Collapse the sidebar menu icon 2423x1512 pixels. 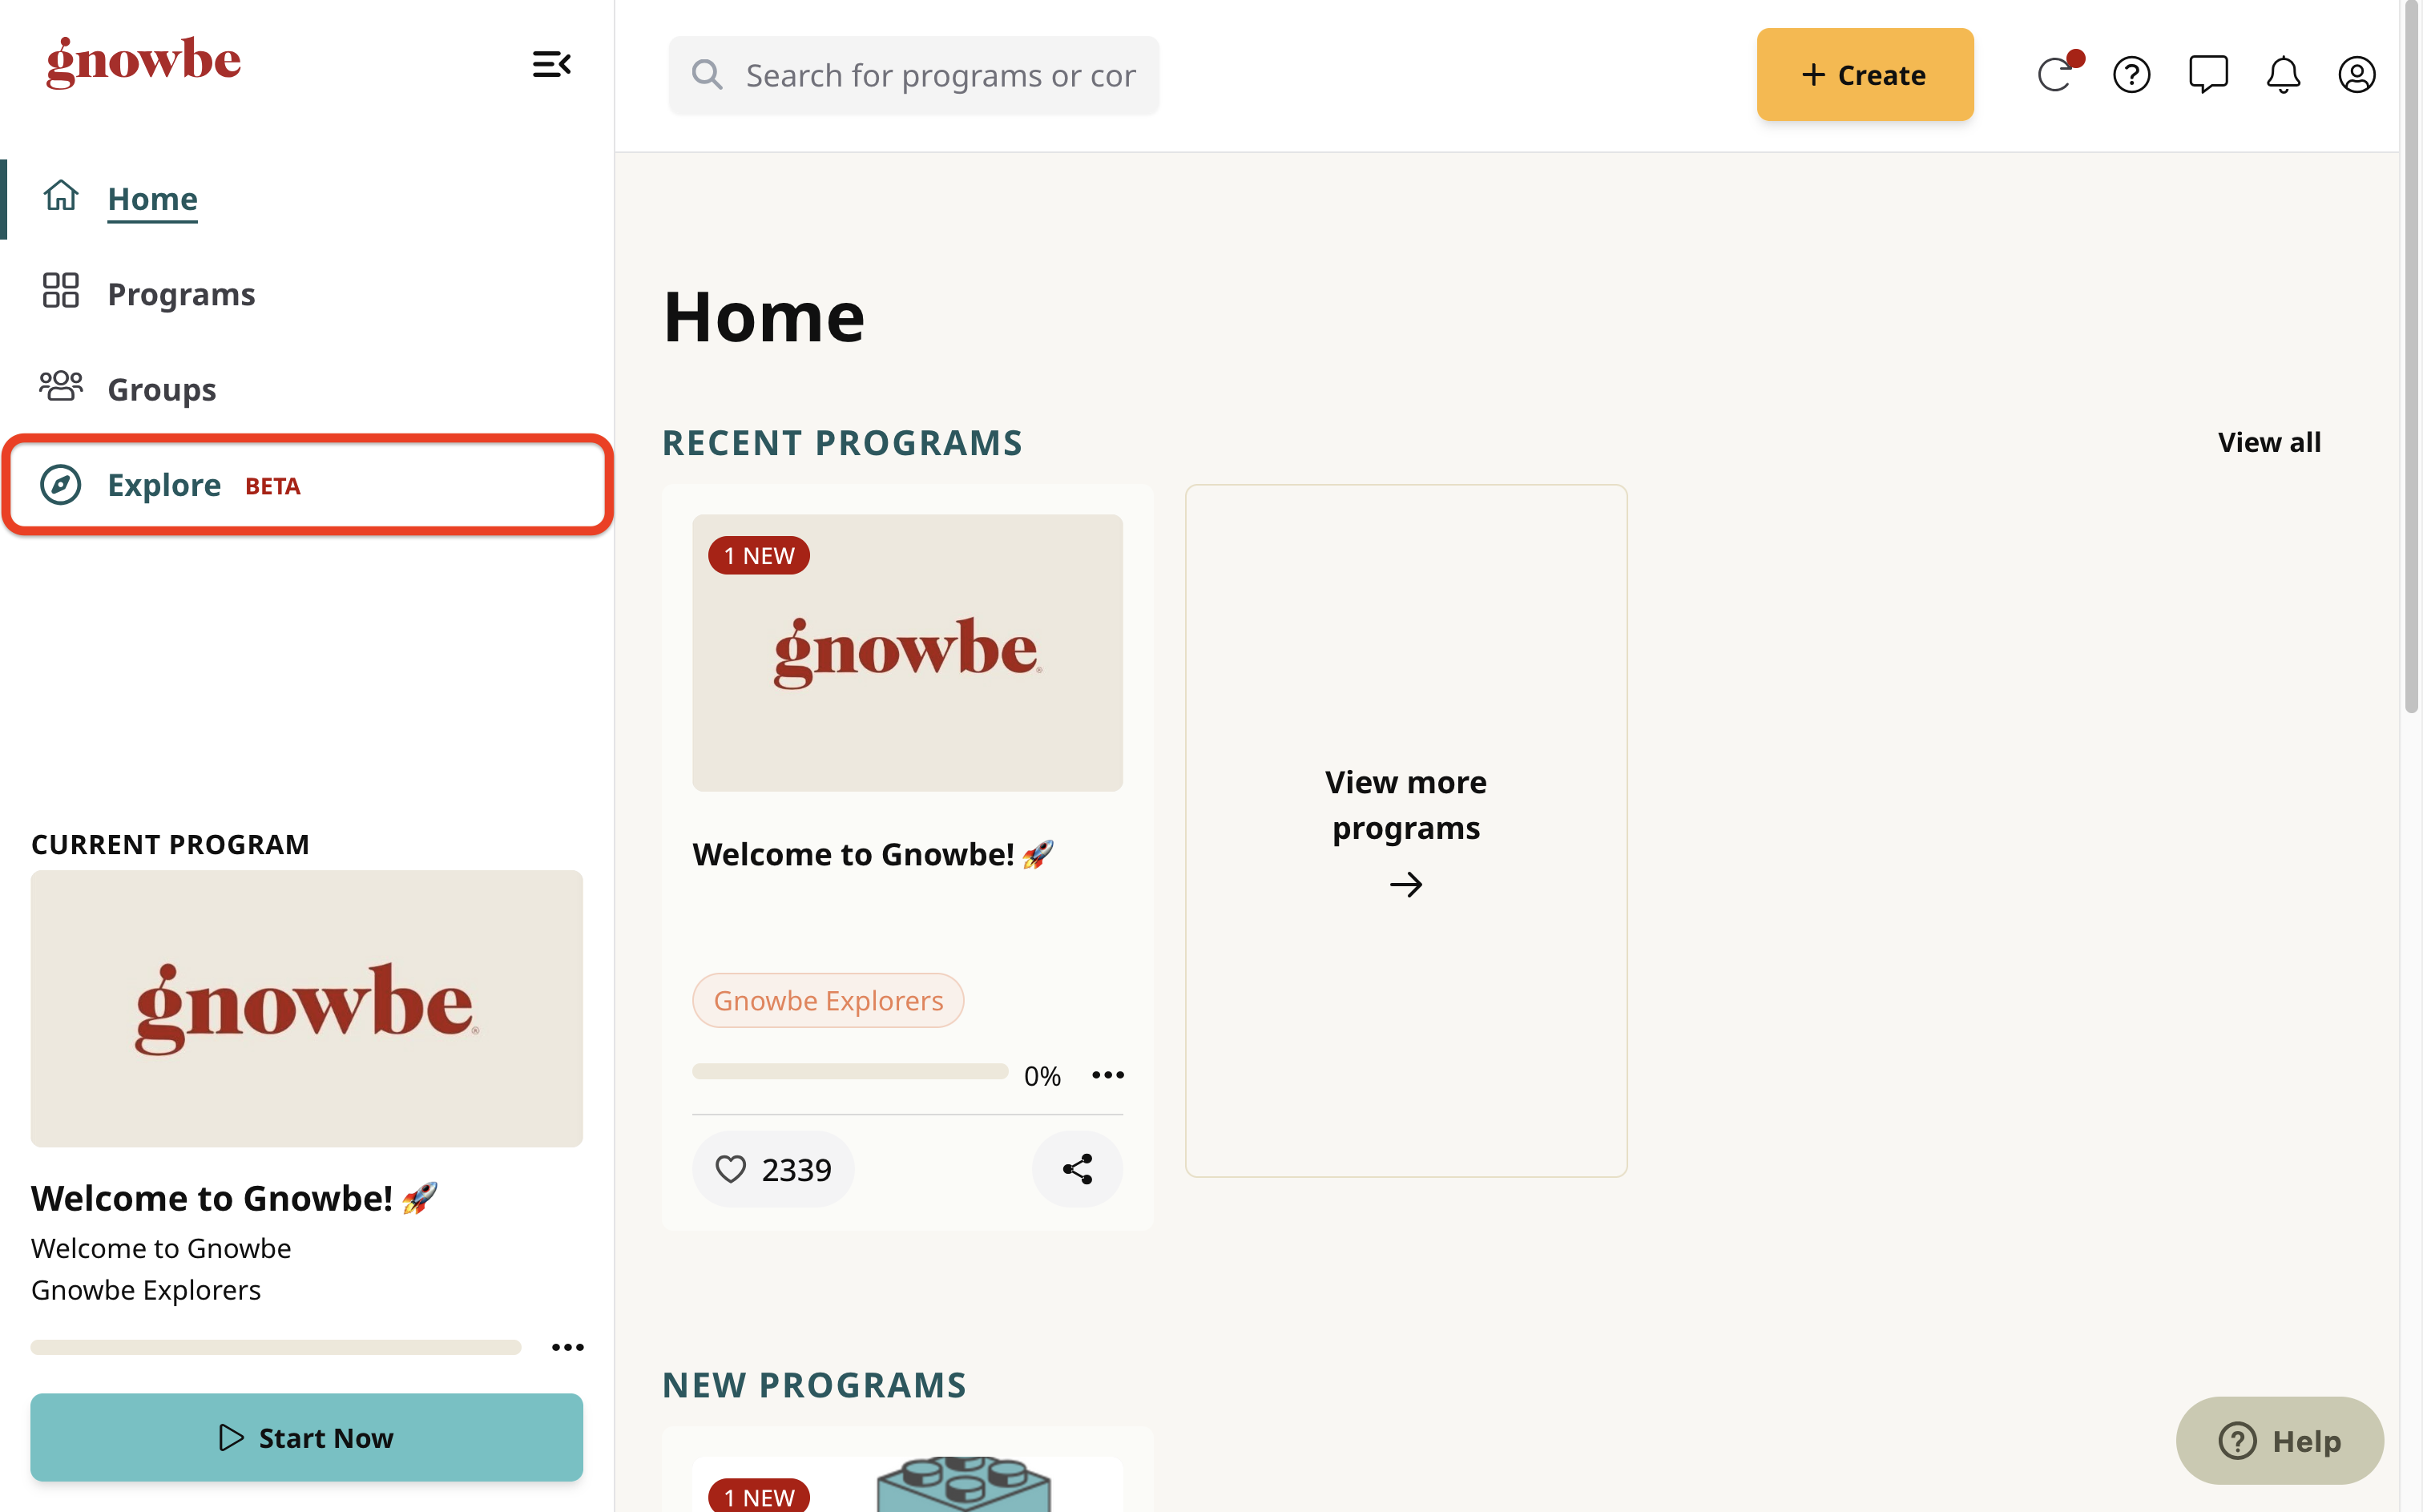coord(551,65)
